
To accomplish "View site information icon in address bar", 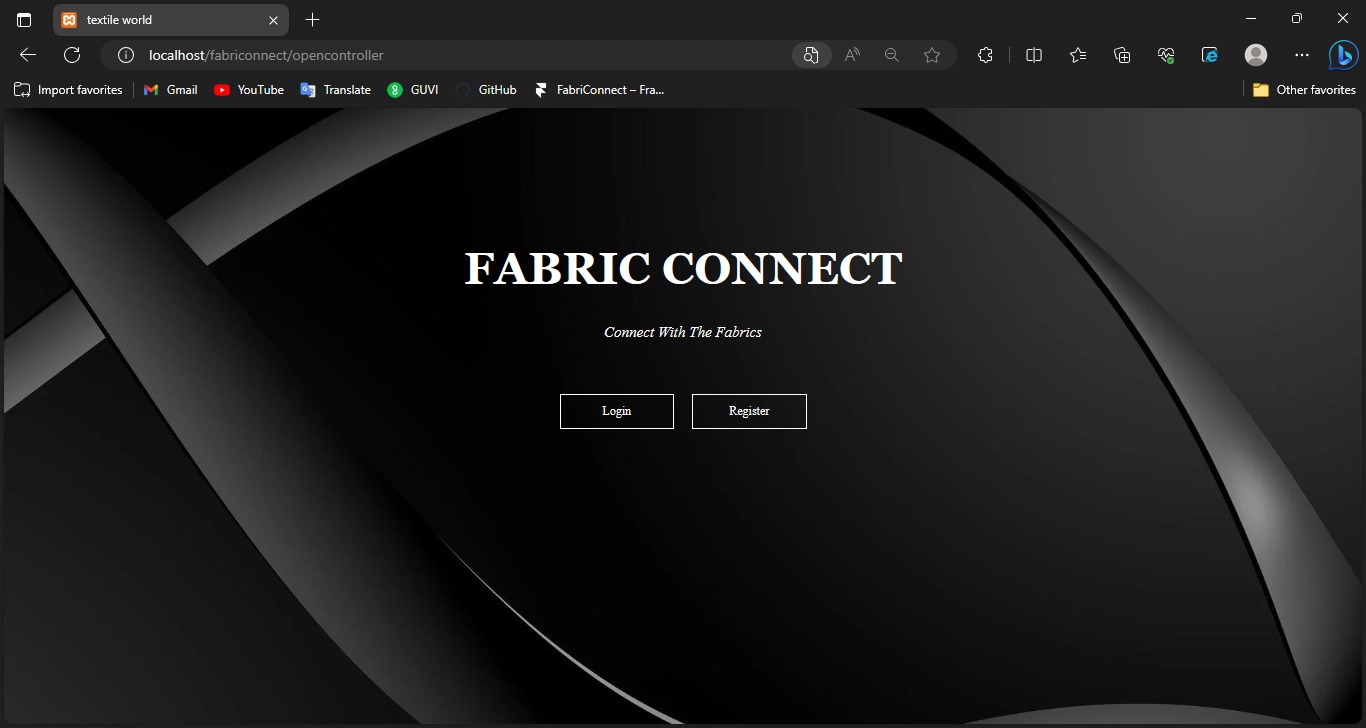I will (126, 55).
